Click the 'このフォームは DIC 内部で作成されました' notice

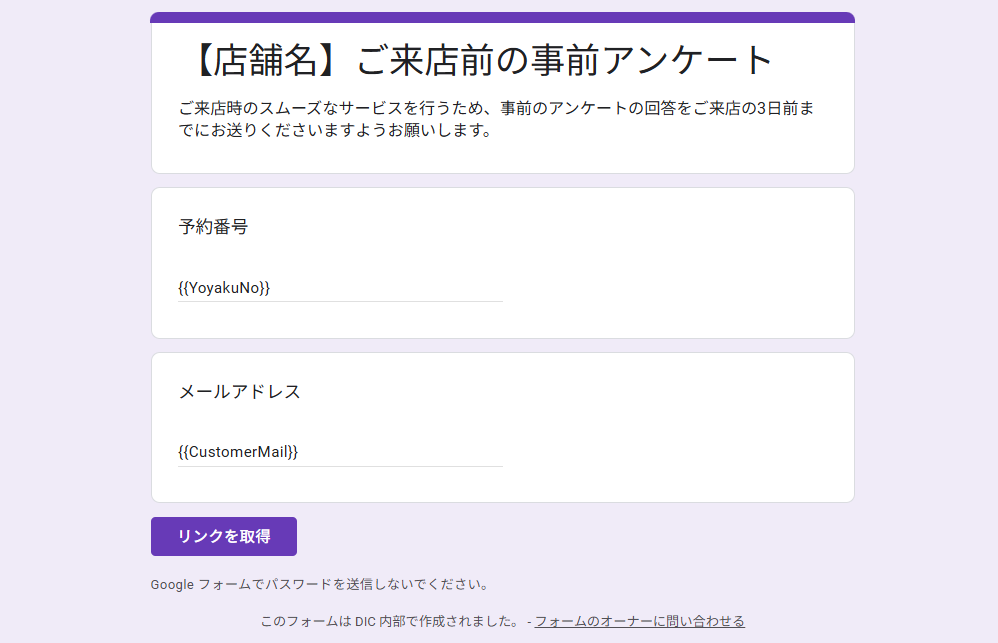388,621
